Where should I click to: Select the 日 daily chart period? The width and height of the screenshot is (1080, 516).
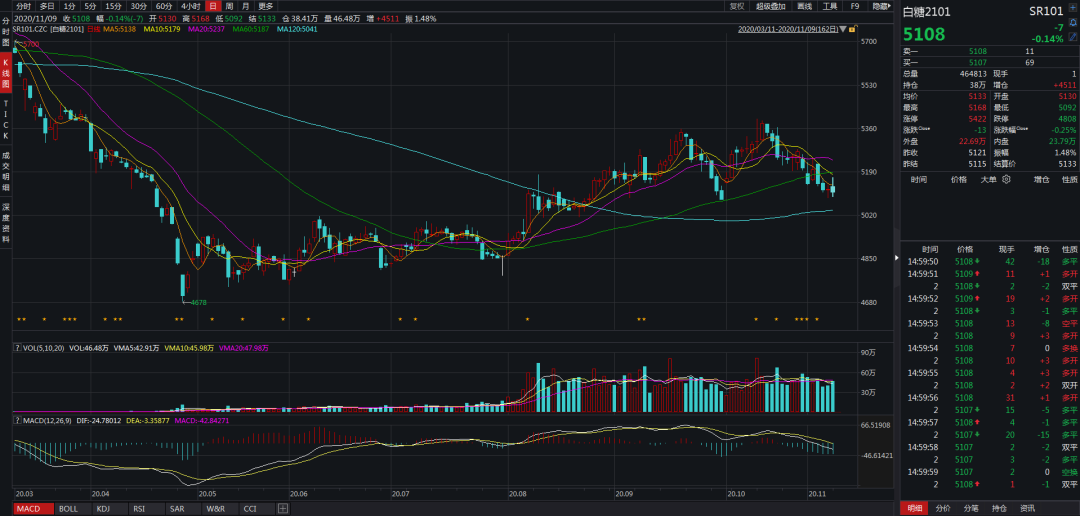213,6
